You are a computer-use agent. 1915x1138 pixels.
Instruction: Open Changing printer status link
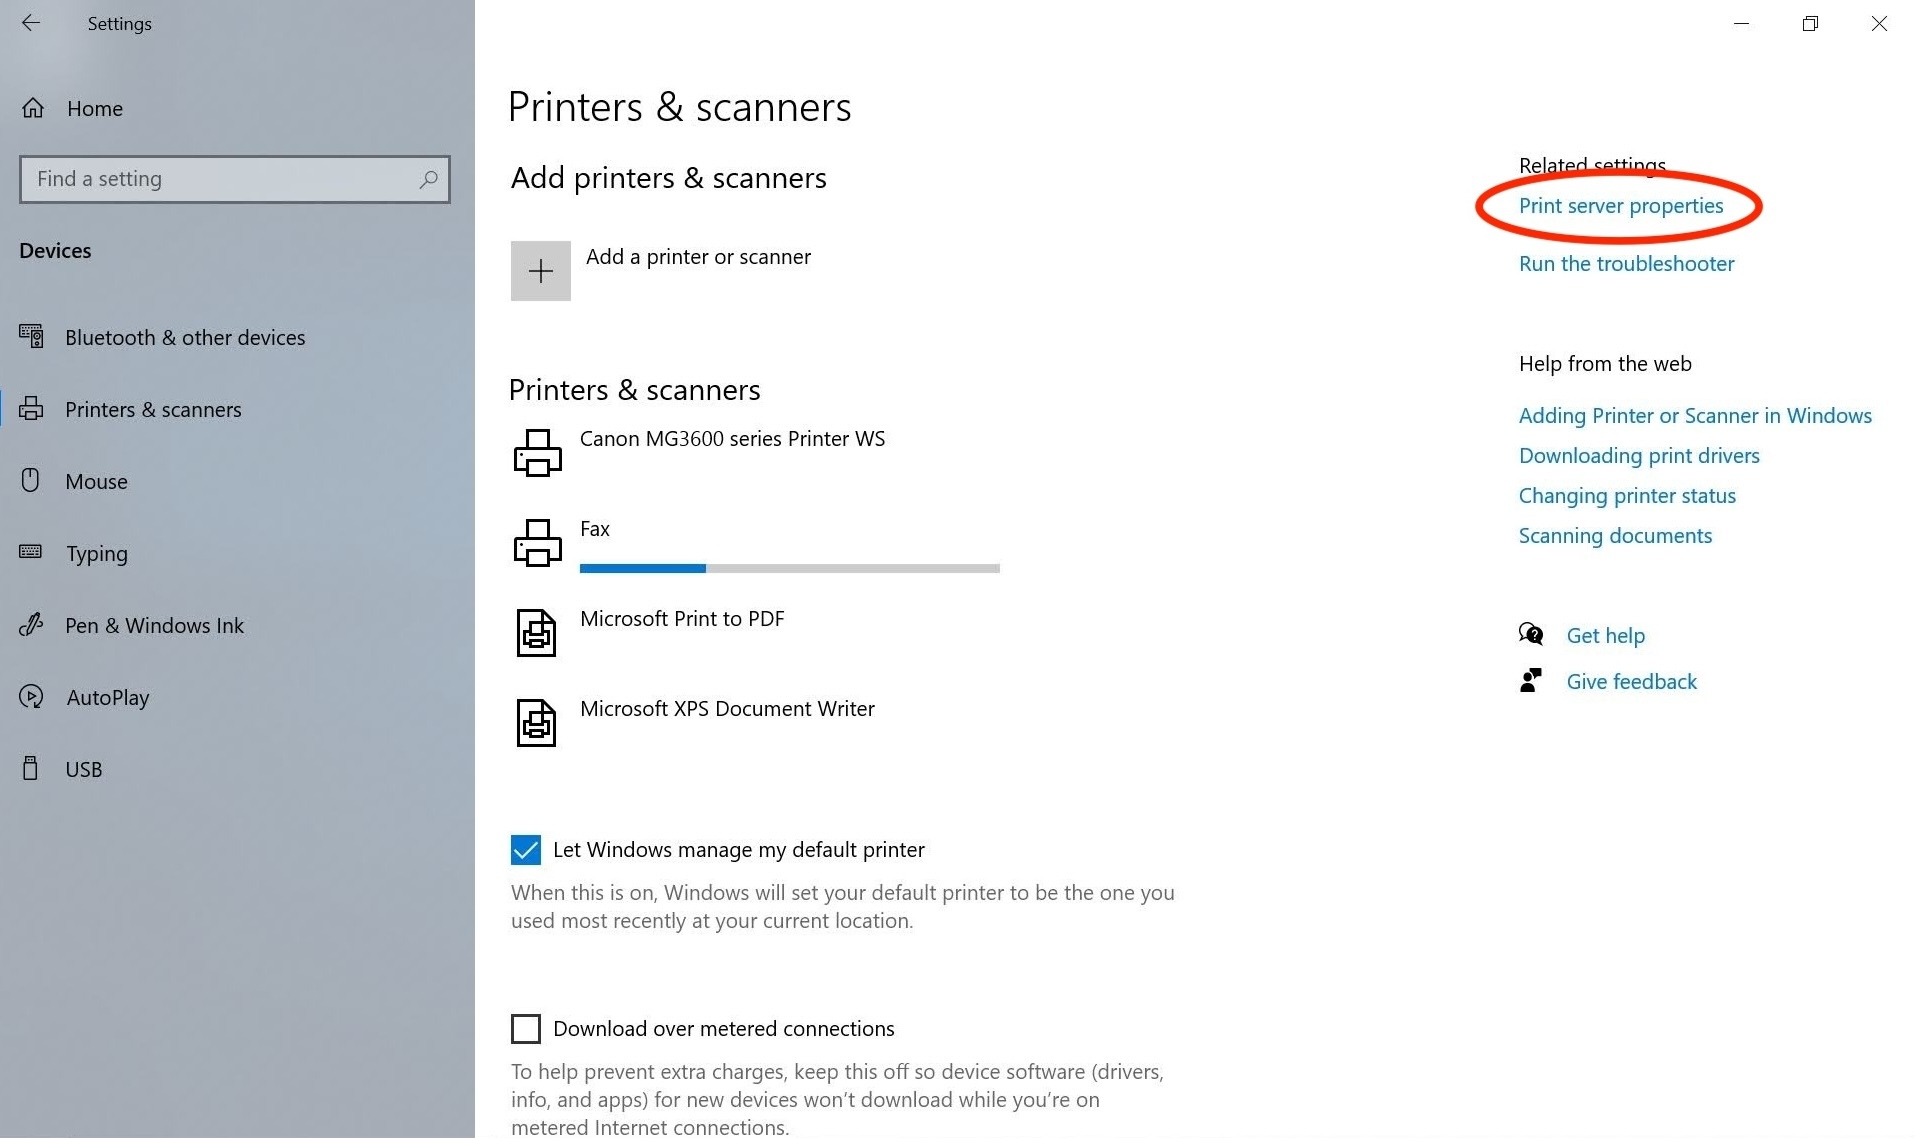coord(1627,496)
